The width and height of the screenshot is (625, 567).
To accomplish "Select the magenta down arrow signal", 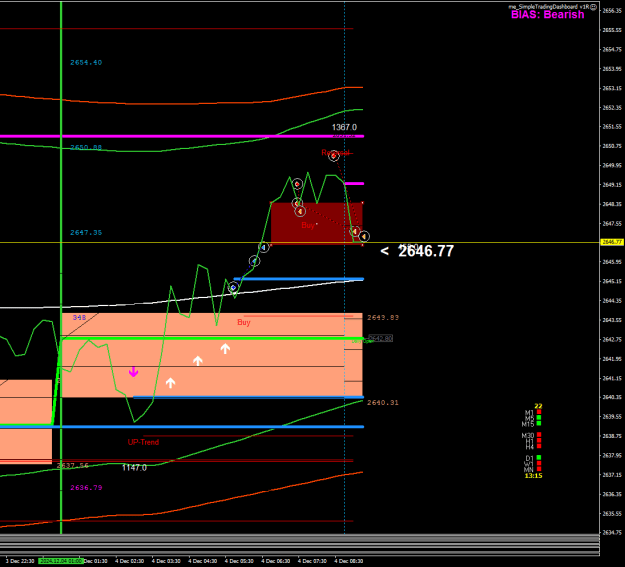I will coord(134,372).
